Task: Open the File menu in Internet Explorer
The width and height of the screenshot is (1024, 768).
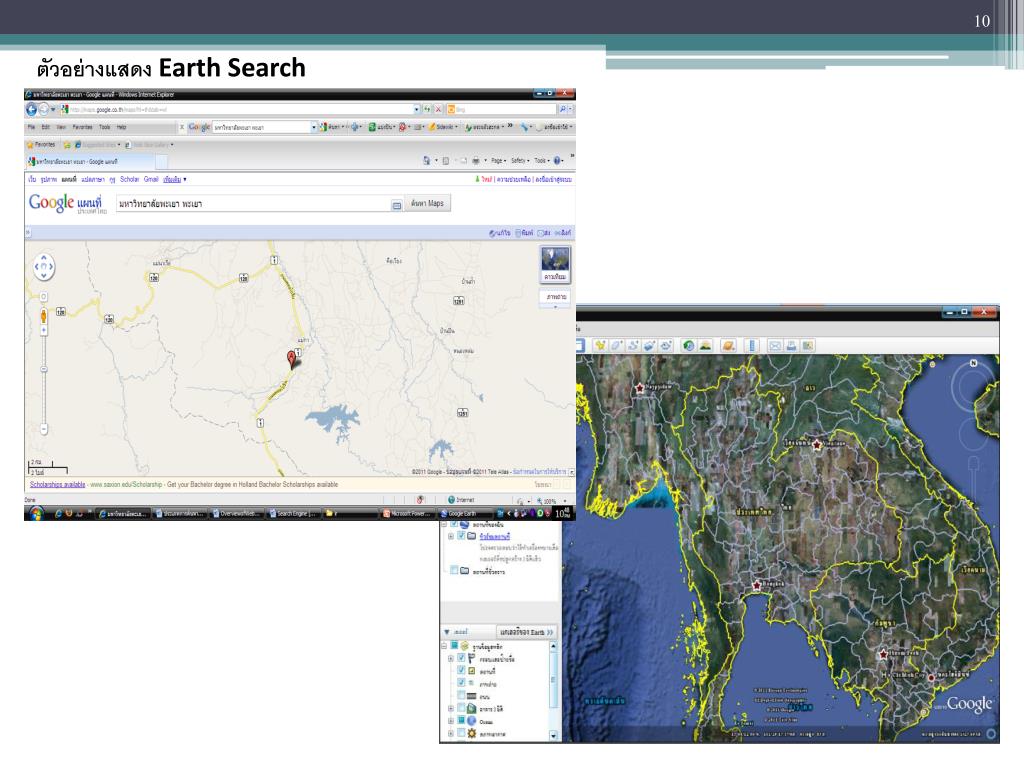Action: coord(31,127)
